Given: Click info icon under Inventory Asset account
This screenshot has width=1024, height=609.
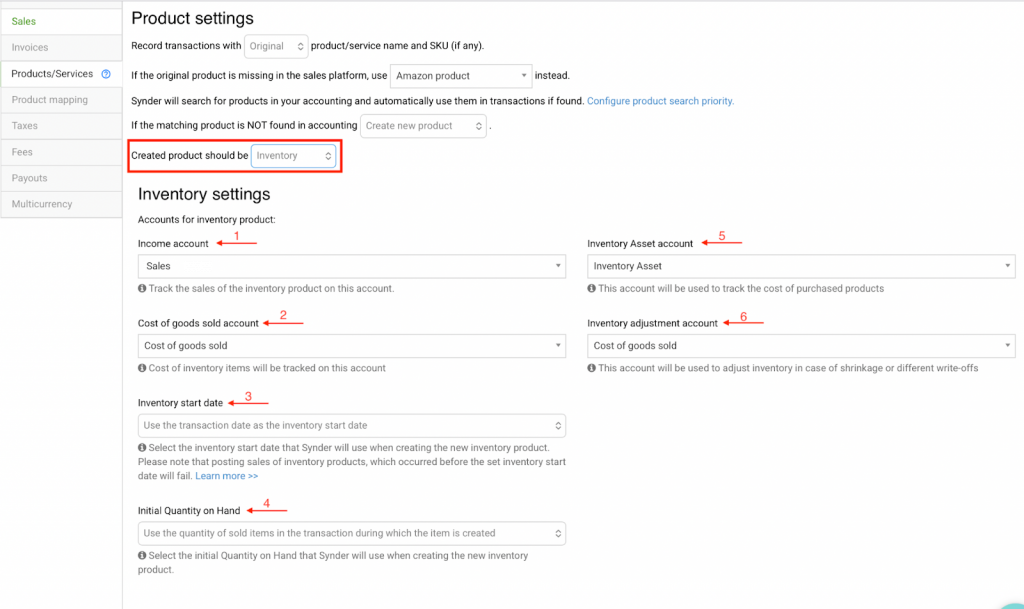Looking at the screenshot, I should 592,289.
